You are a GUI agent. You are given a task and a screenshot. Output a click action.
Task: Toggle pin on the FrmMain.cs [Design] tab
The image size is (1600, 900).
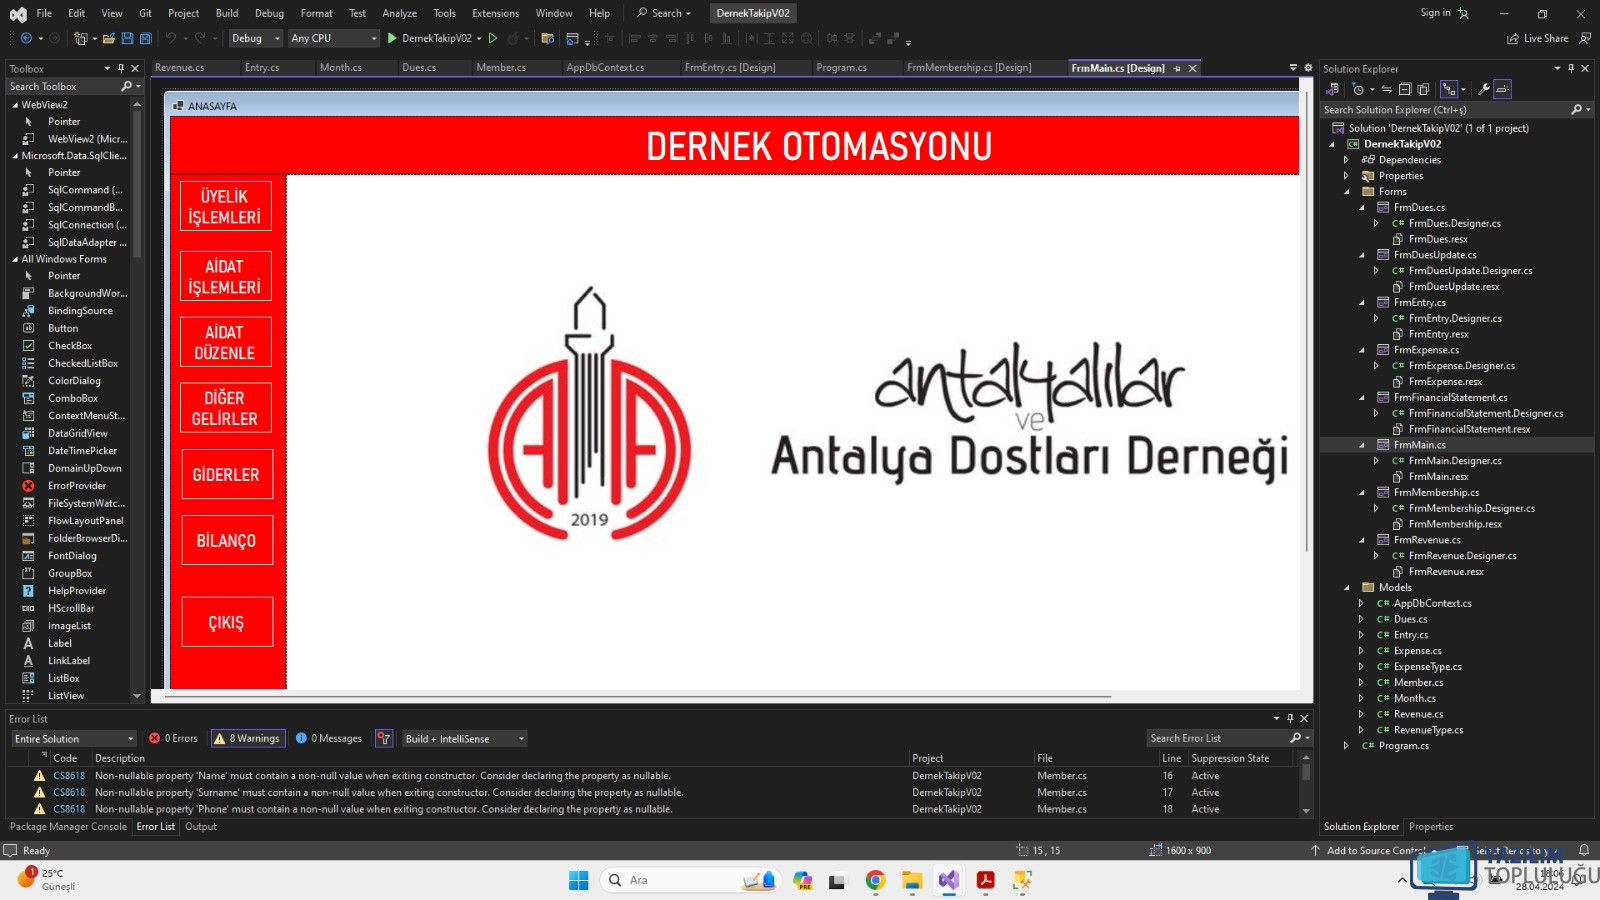(1177, 68)
